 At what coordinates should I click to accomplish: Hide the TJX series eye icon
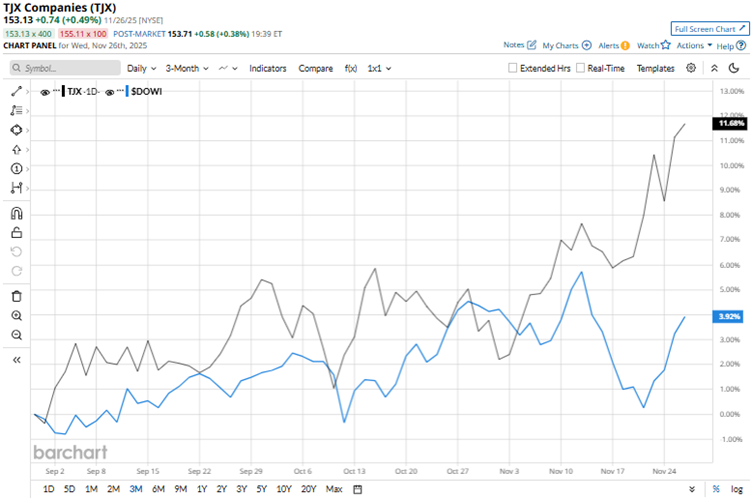pos(45,93)
